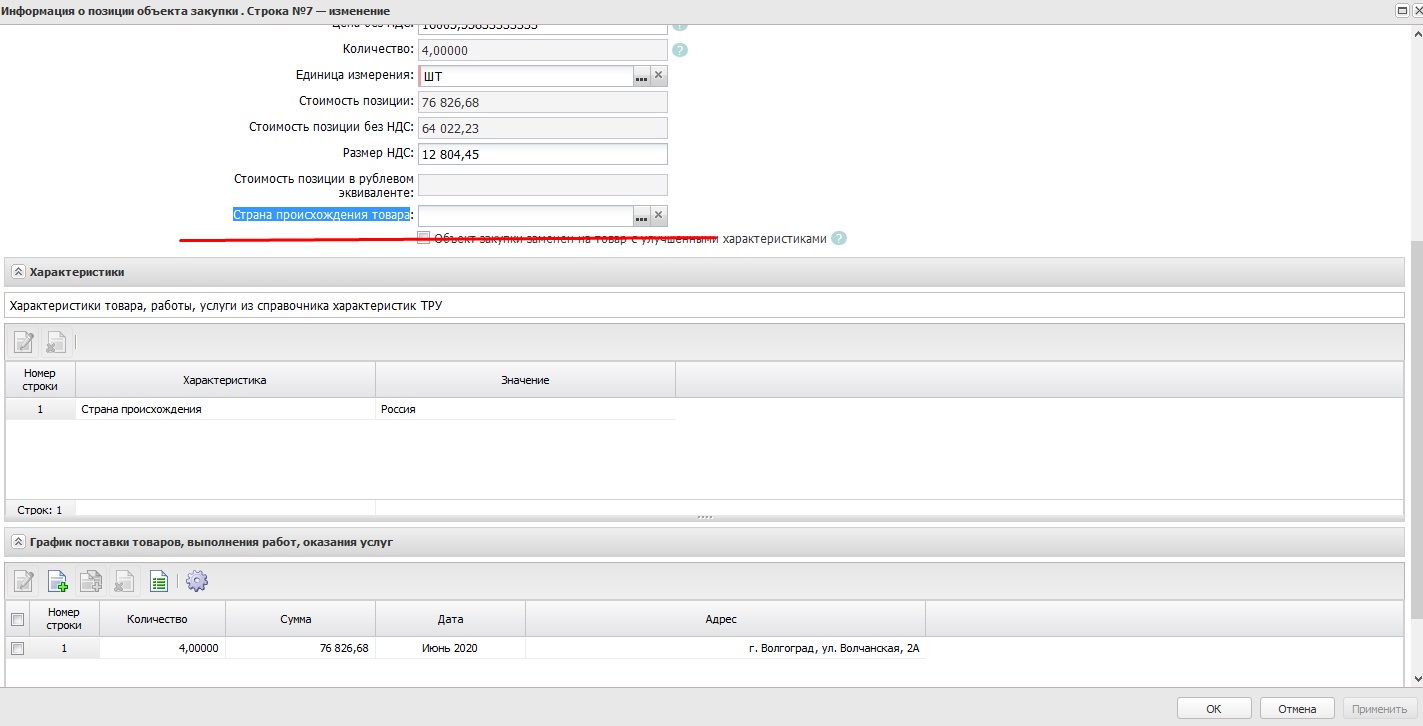Select all rows checkbox in delivery schedule header

[x=17, y=619]
